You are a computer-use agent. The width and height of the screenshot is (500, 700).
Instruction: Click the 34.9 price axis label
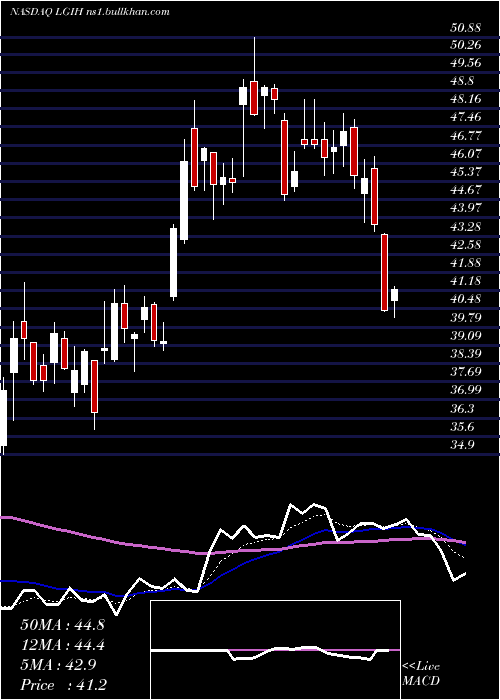462,445
